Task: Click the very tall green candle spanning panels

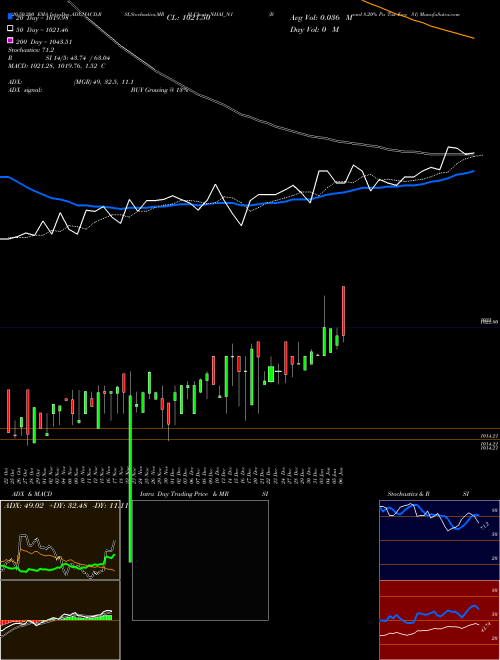Action: coord(130,479)
